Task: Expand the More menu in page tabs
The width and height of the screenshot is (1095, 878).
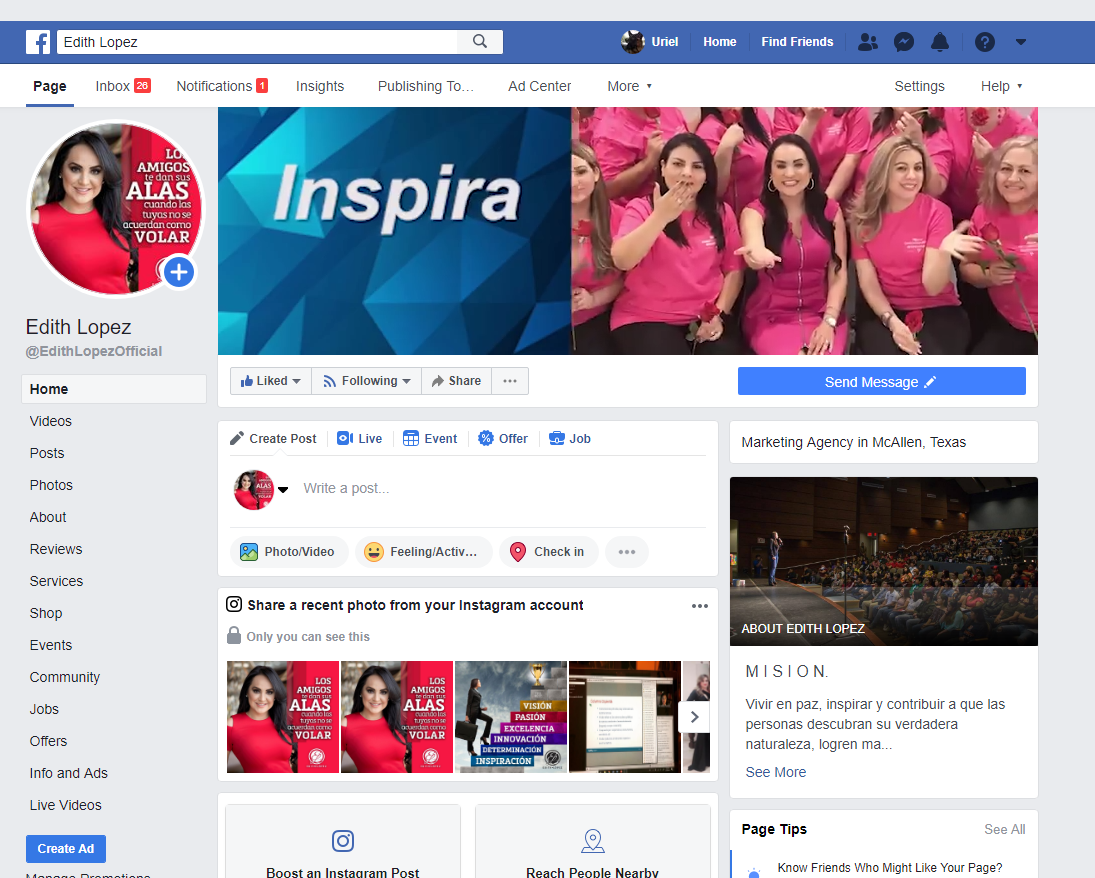Action: tap(629, 86)
